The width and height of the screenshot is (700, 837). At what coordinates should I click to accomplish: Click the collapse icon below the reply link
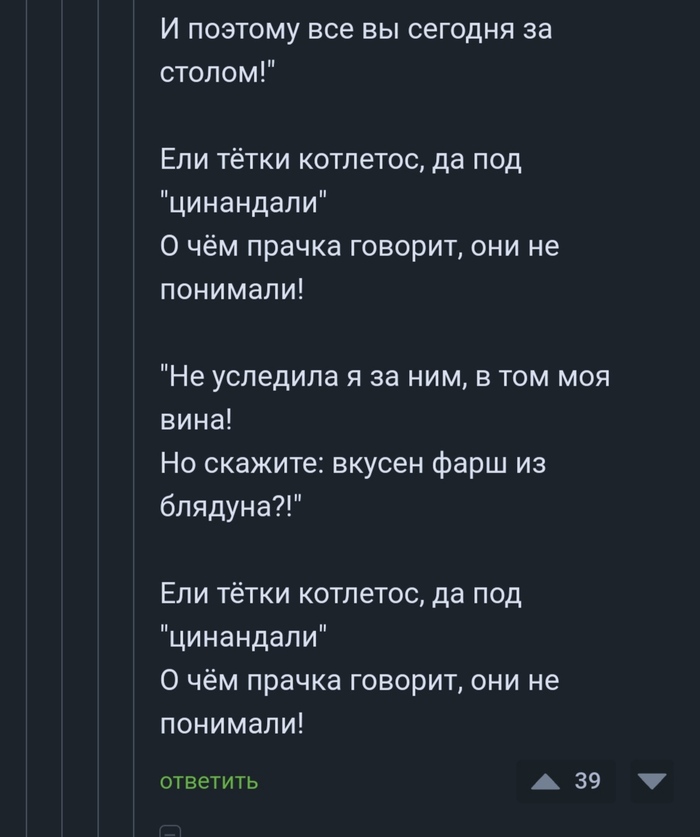click(170, 830)
